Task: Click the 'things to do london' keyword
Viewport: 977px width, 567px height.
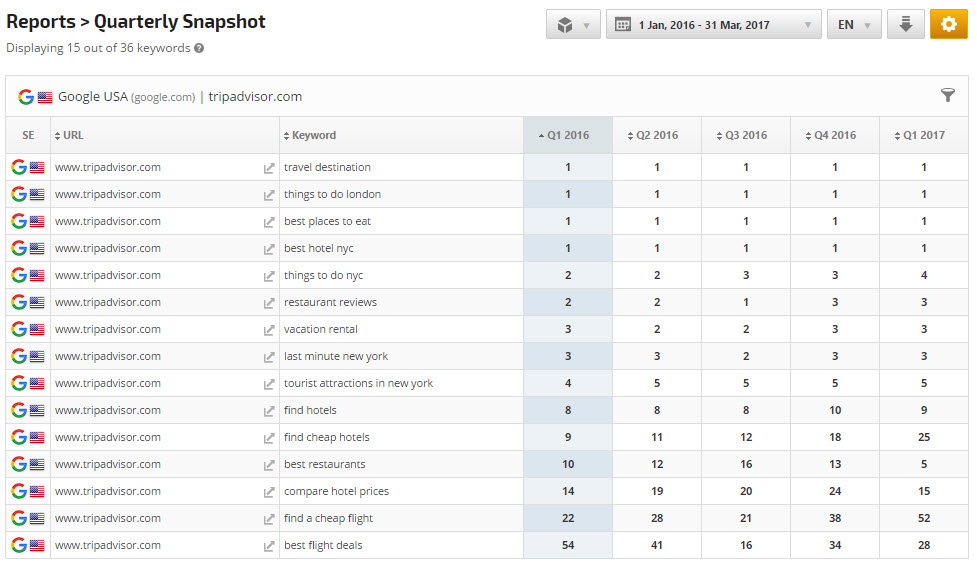Action: pos(332,195)
